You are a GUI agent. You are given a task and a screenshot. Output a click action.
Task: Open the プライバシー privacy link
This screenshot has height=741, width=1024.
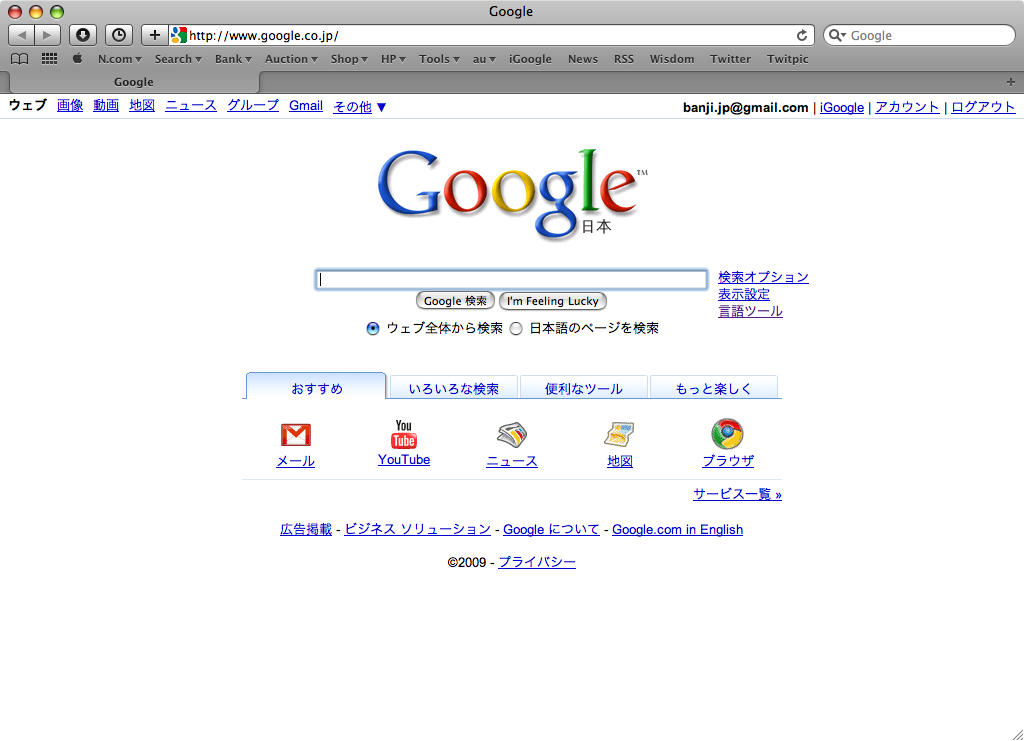[x=537, y=562]
